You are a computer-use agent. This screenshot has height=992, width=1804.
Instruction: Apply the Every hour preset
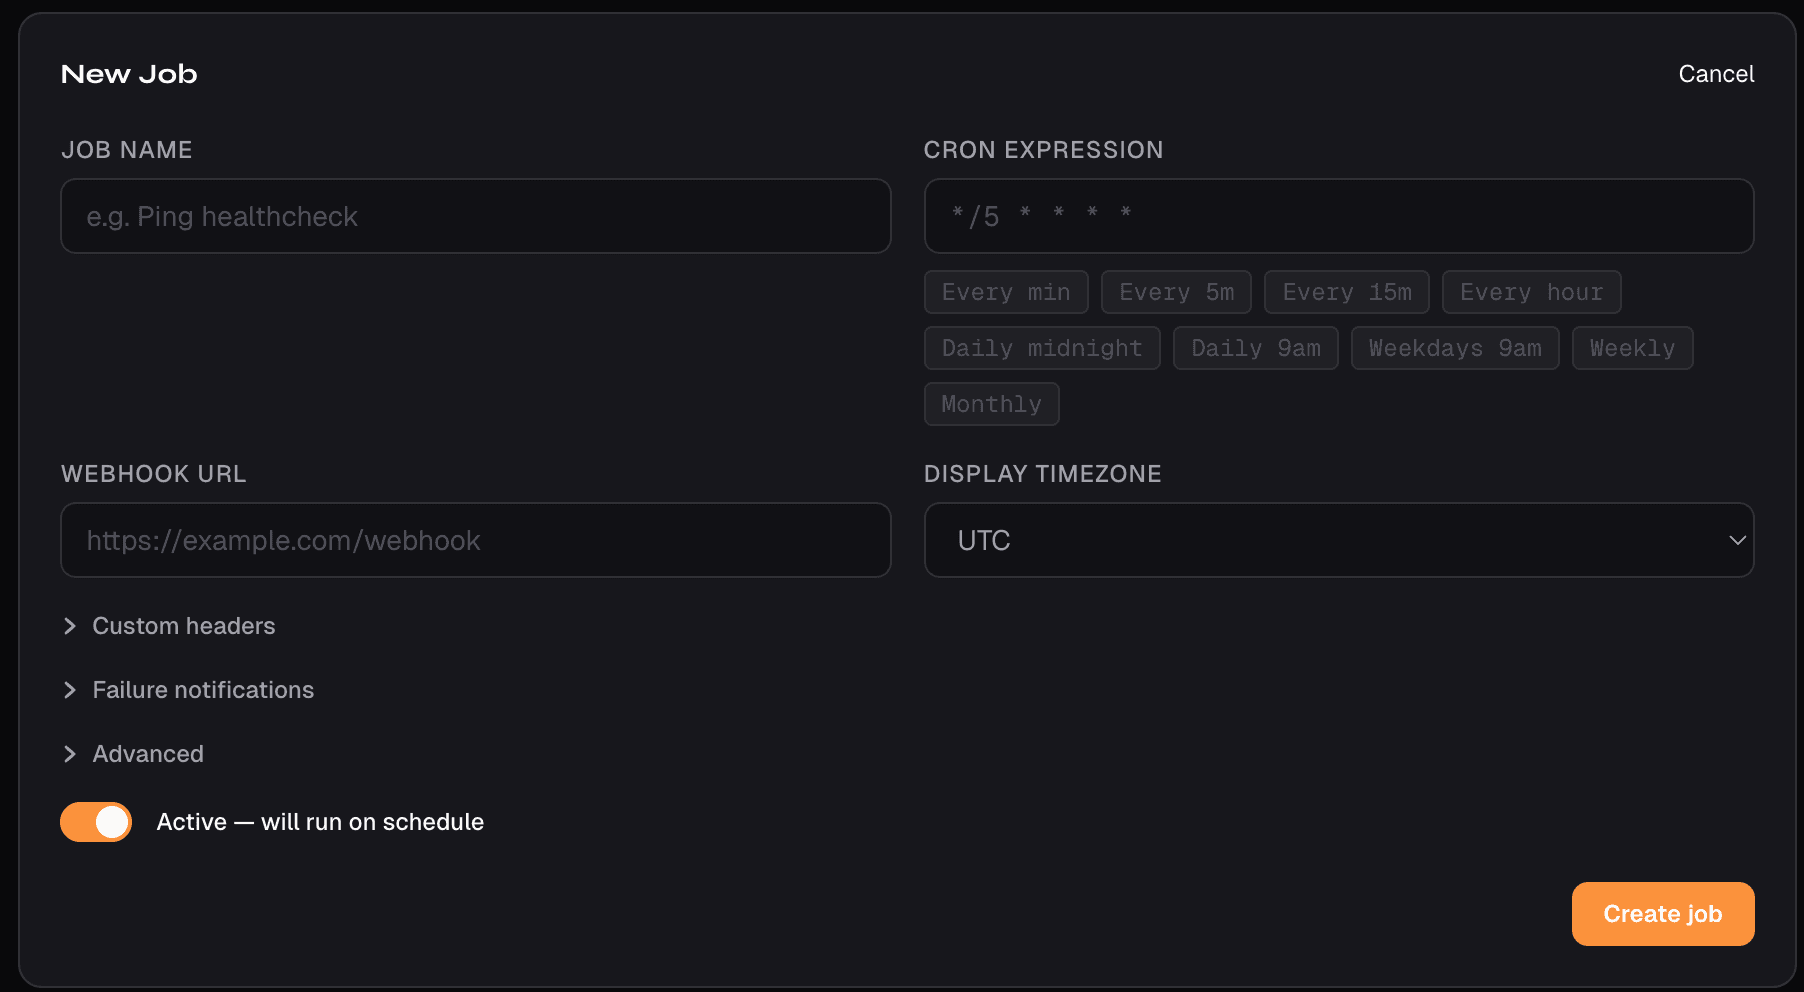click(x=1531, y=292)
